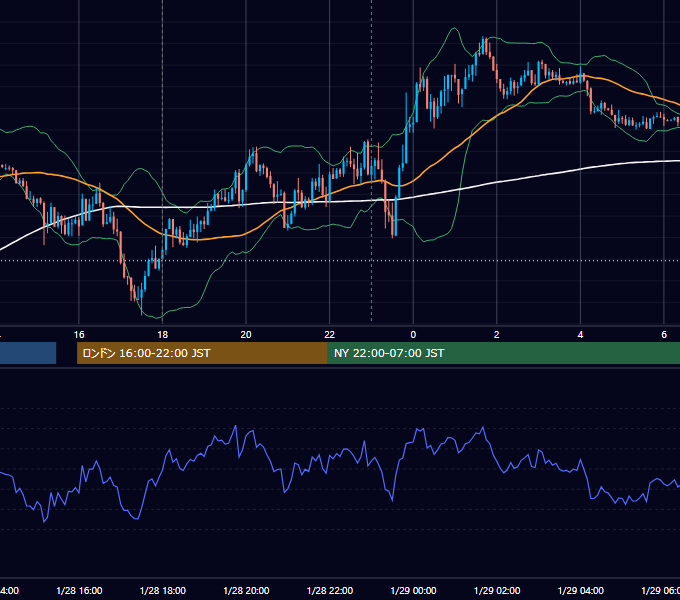
Task: Click the 1/28 16:00 time label
Action: tap(79, 590)
